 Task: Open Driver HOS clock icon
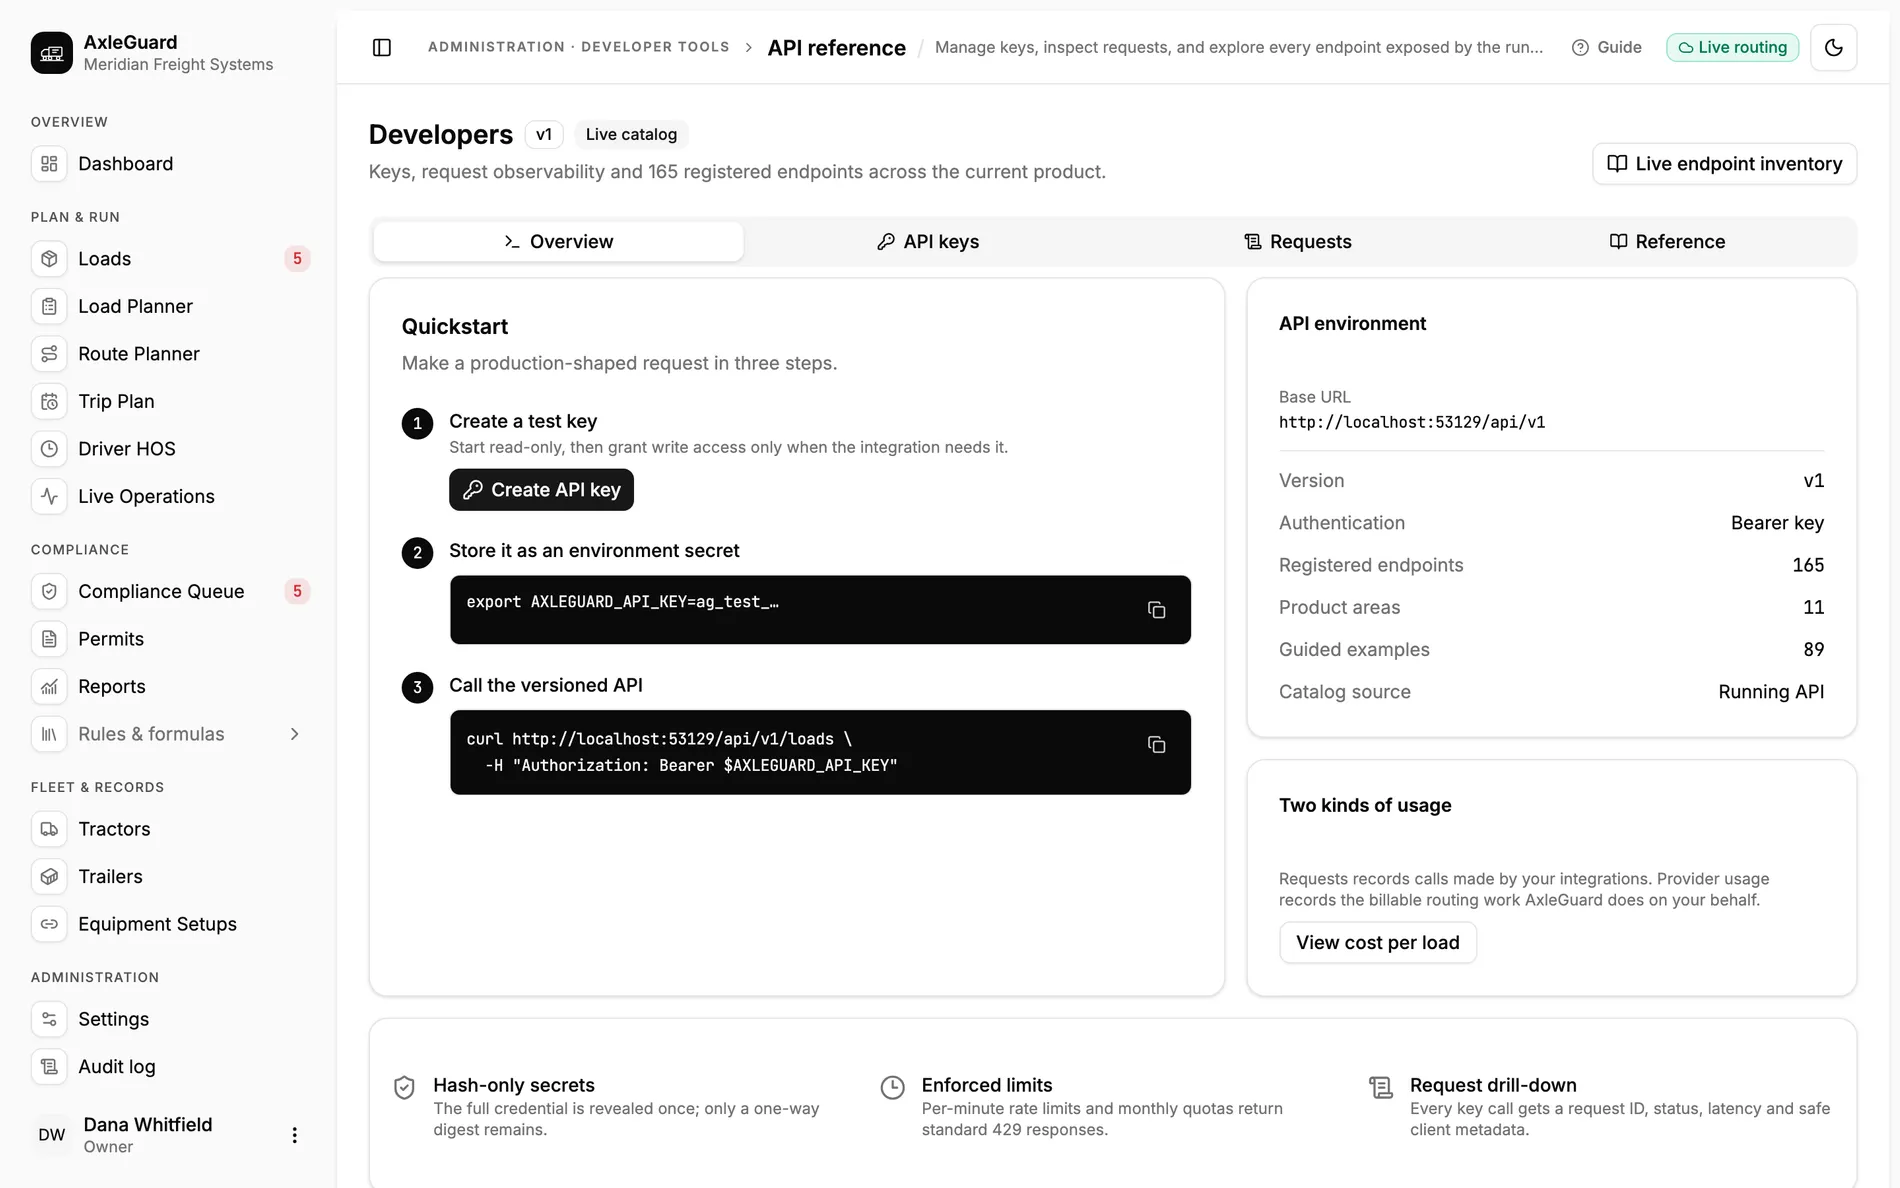[x=49, y=449]
